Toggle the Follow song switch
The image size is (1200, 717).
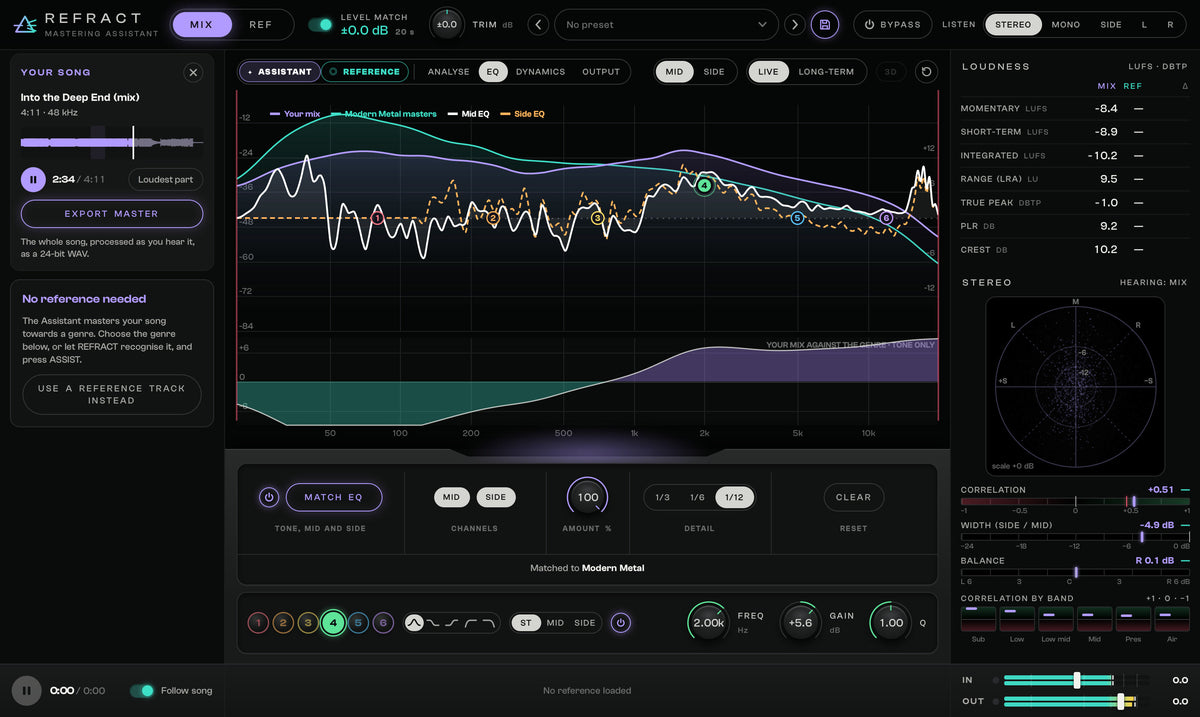click(143, 690)
